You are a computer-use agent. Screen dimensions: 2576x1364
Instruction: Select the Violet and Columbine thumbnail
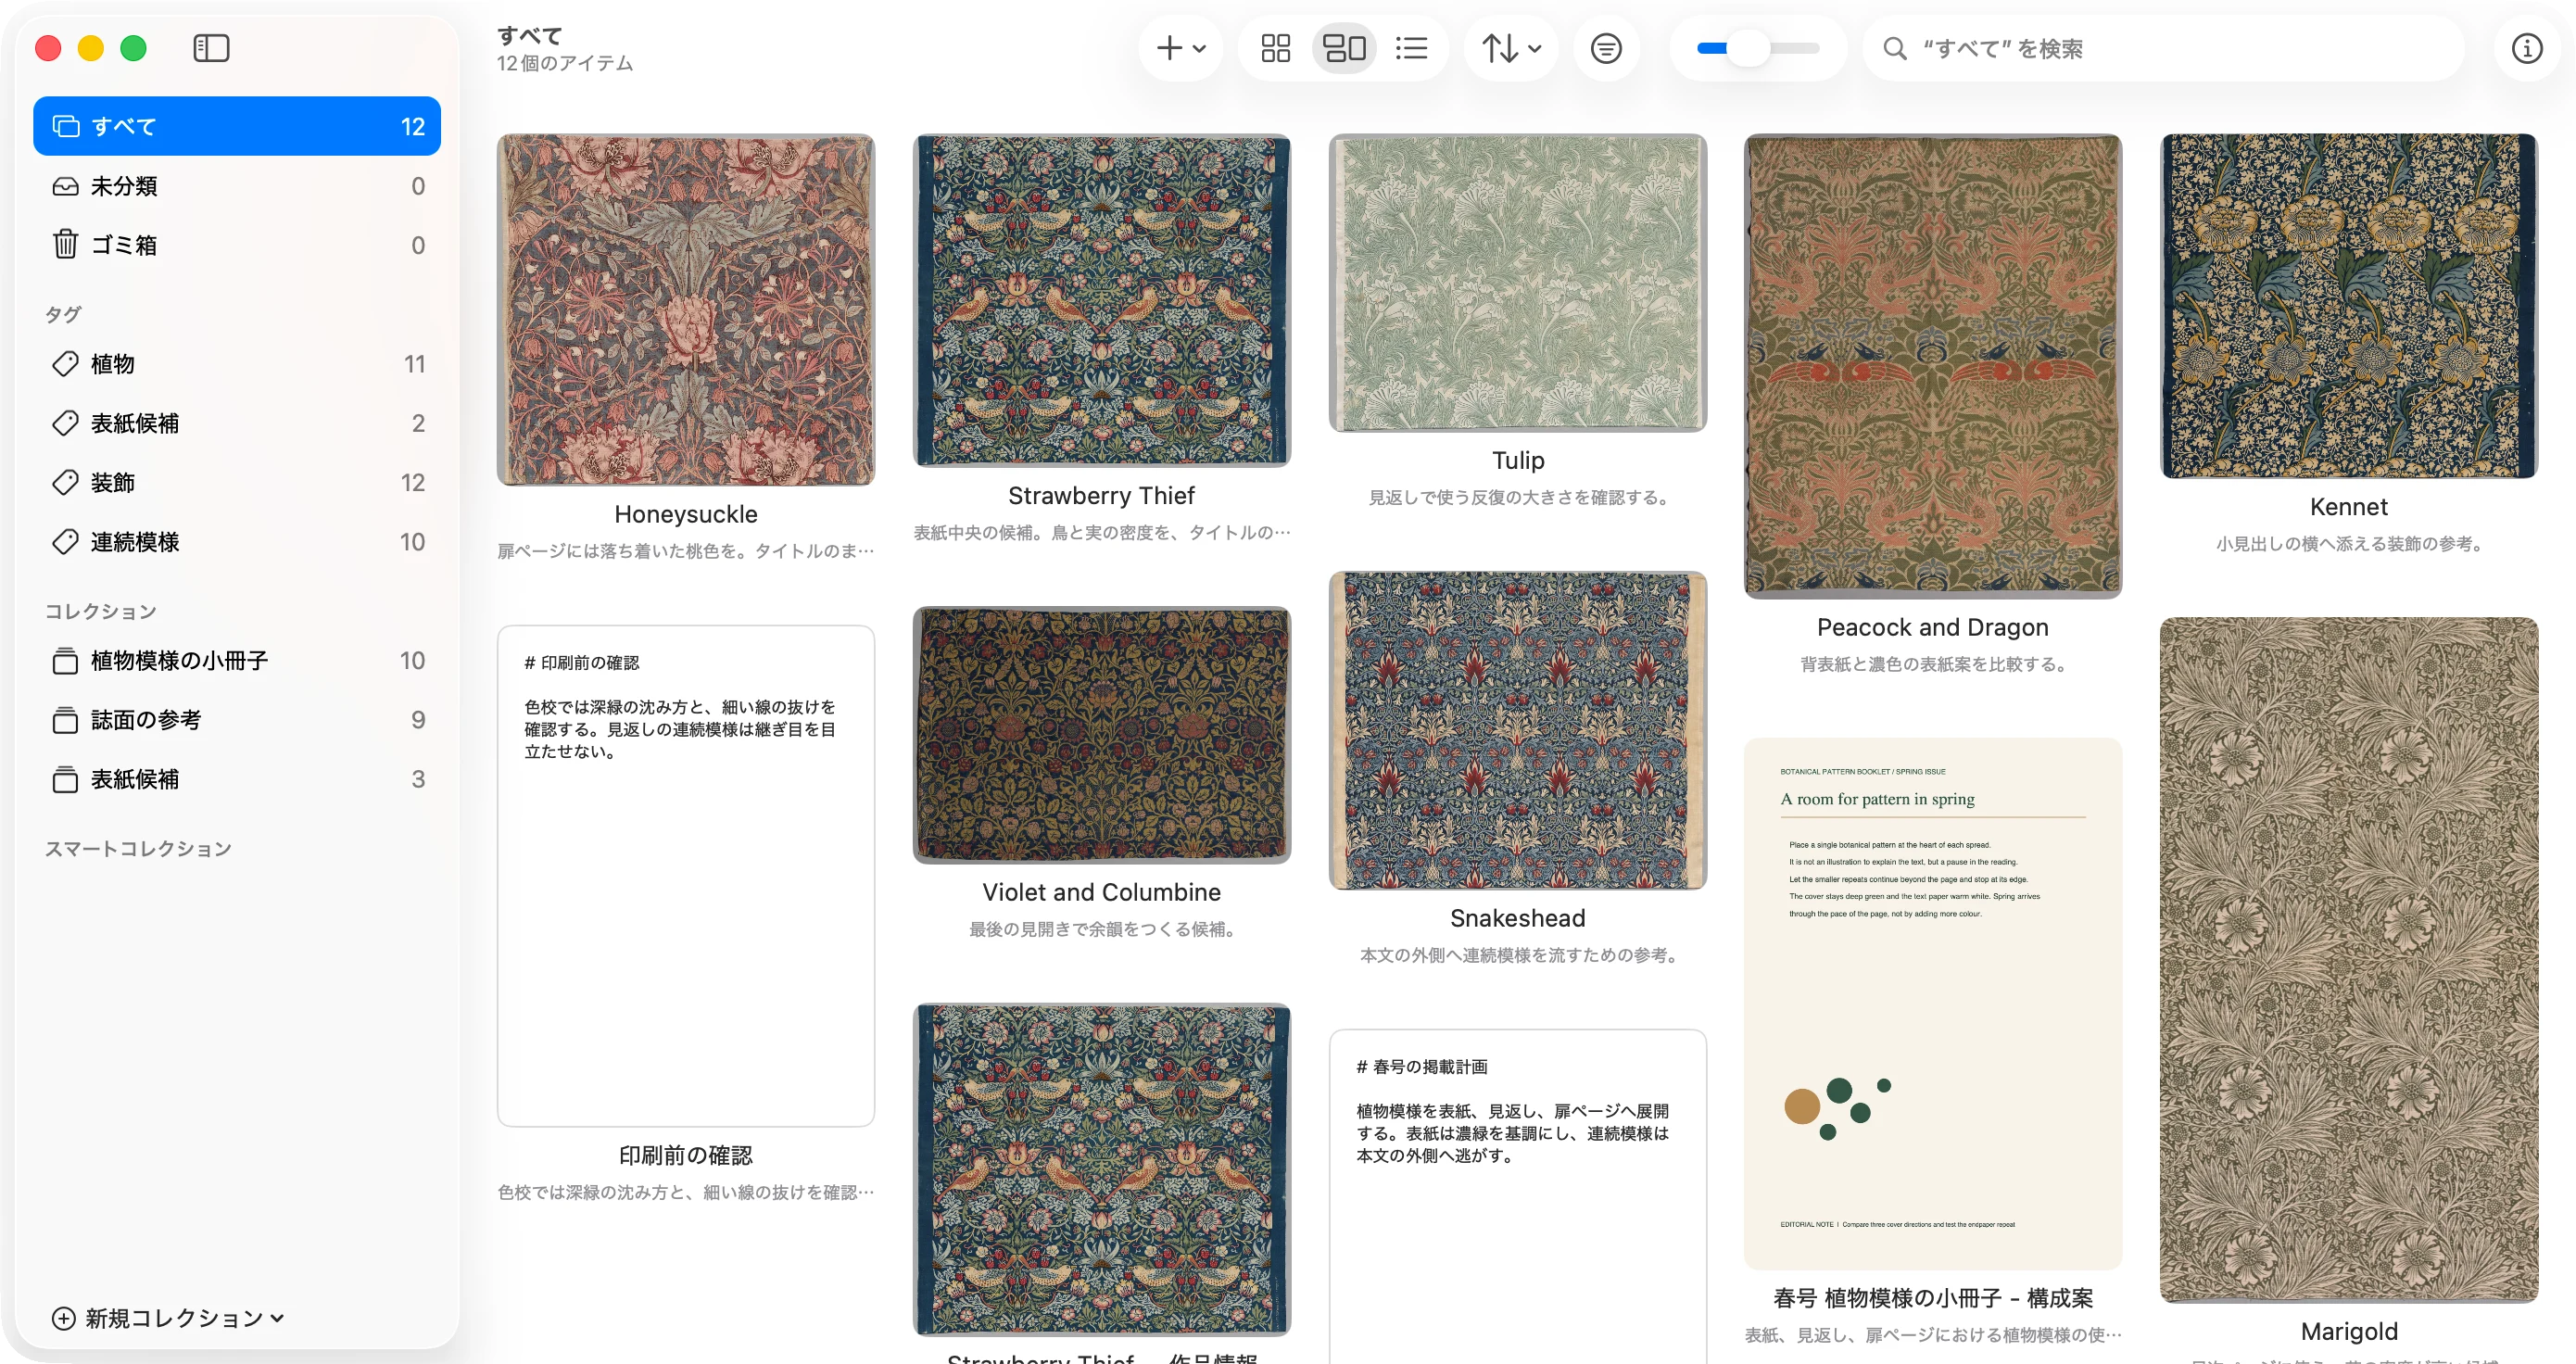coord(1101,735)
